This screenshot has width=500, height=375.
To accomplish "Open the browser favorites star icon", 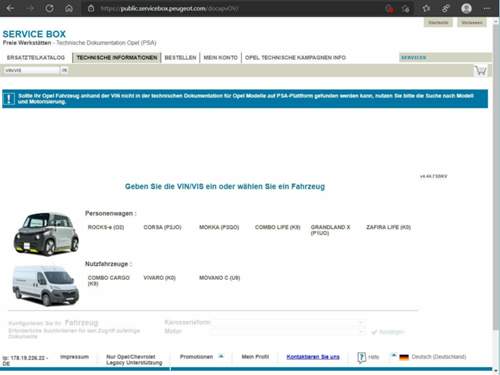I will [x=426, y=8].
